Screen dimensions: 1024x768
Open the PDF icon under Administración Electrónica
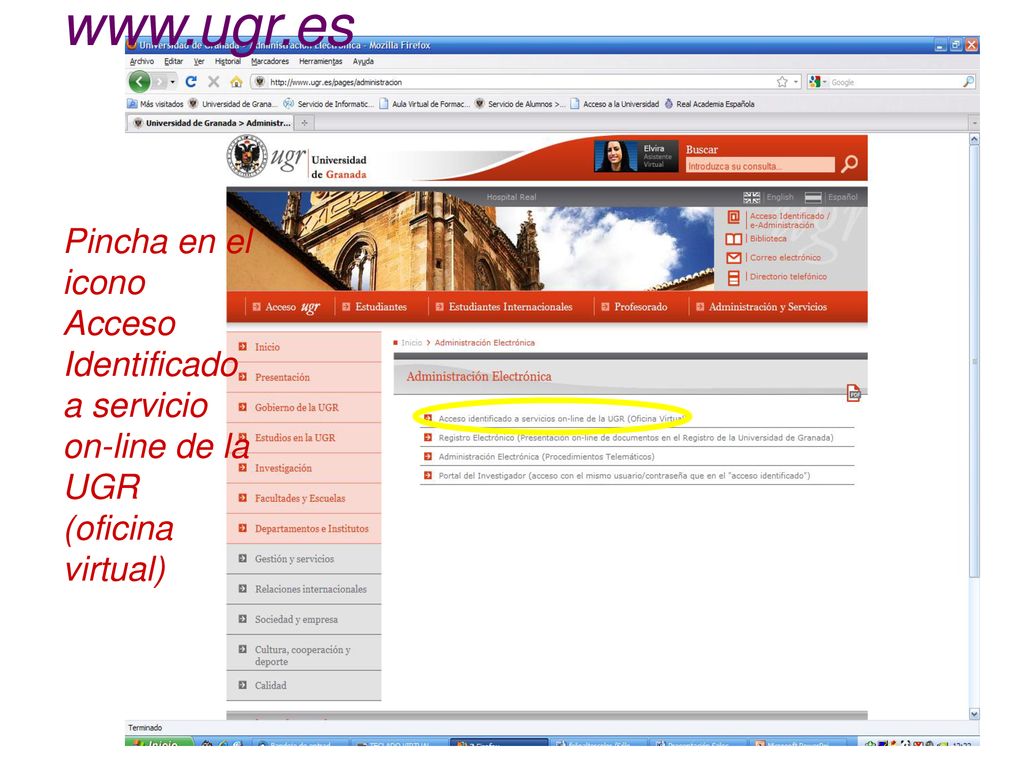pyautogui.click(x=854, y=393)
